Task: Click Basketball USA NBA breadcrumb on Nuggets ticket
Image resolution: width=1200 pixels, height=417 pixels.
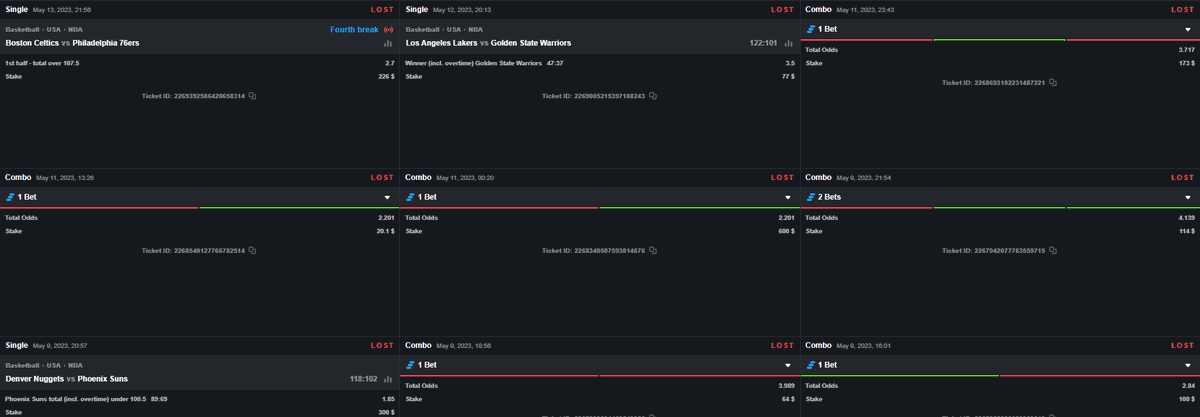Action: [44, 365]
